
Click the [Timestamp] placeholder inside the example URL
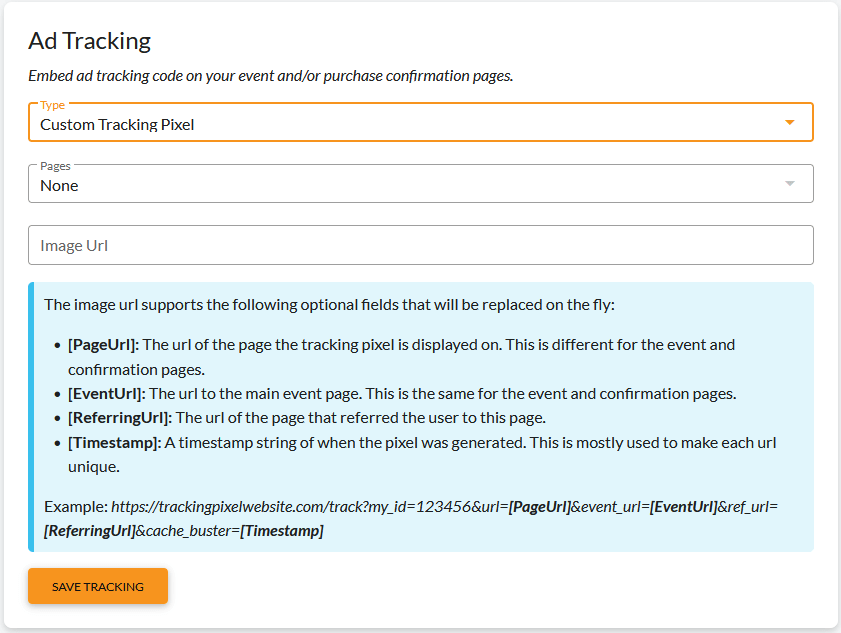point(282,531)
